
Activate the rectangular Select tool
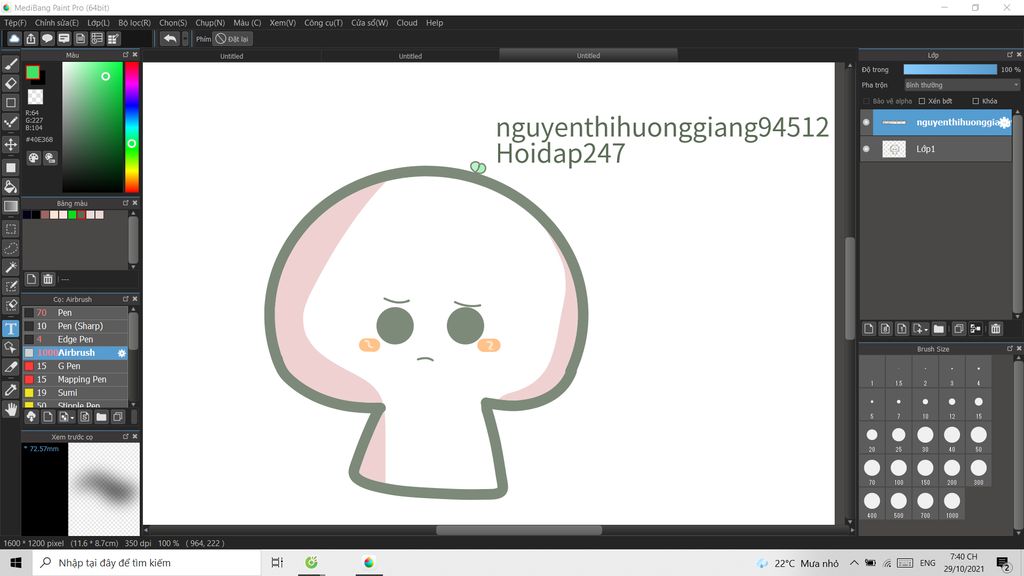click(x=10, y=229)
